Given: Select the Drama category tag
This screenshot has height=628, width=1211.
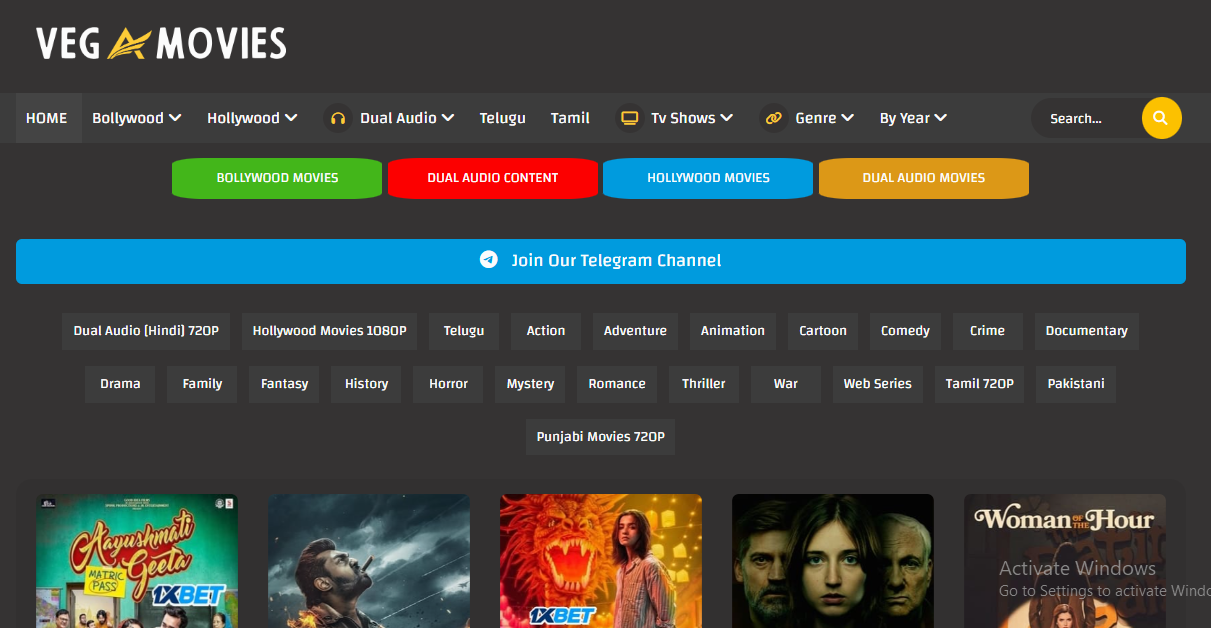Looking at the screenshot, I should coord(120,384).
